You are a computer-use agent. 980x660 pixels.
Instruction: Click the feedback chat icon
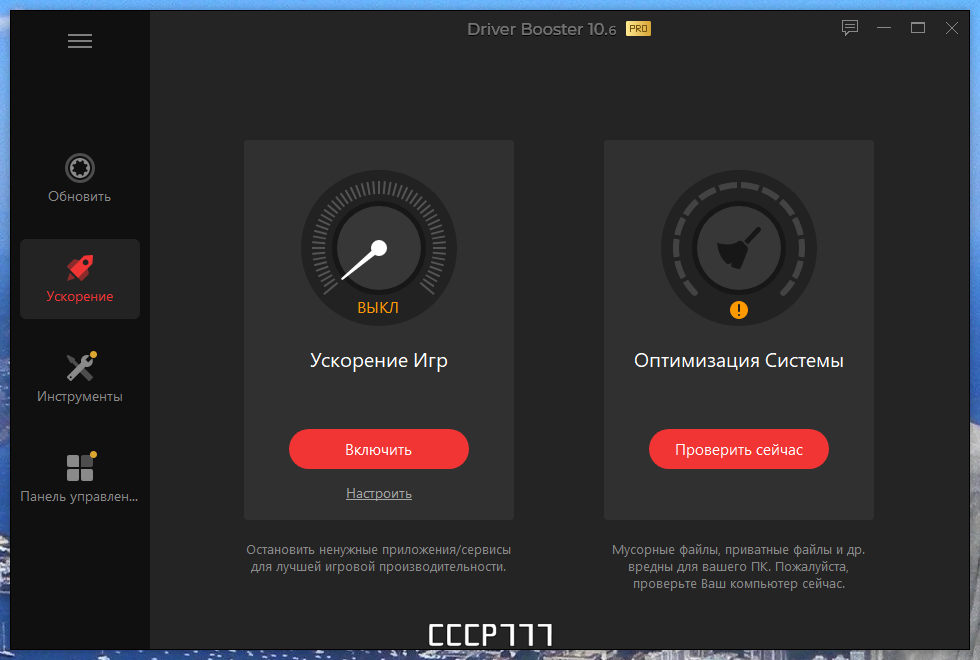(x=849, y=28)
